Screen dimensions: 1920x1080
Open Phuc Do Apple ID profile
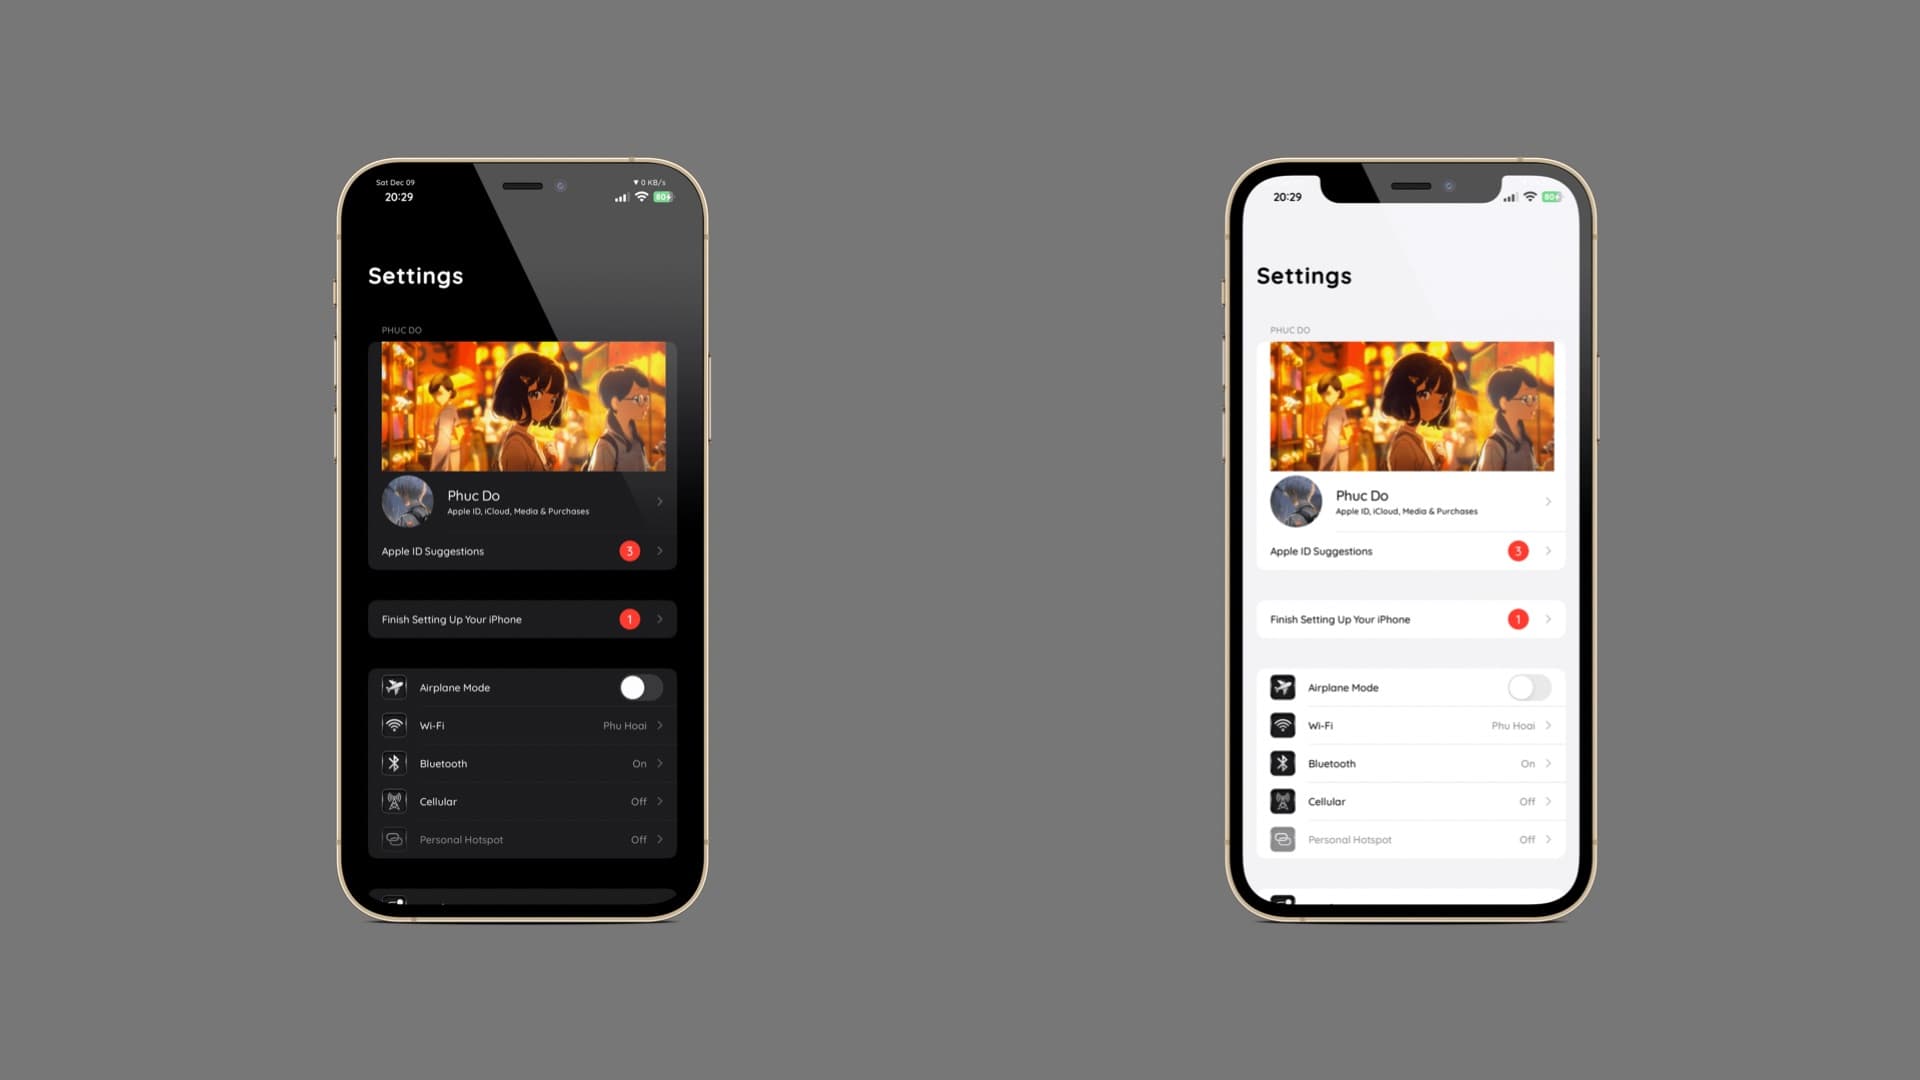(522, 501)
